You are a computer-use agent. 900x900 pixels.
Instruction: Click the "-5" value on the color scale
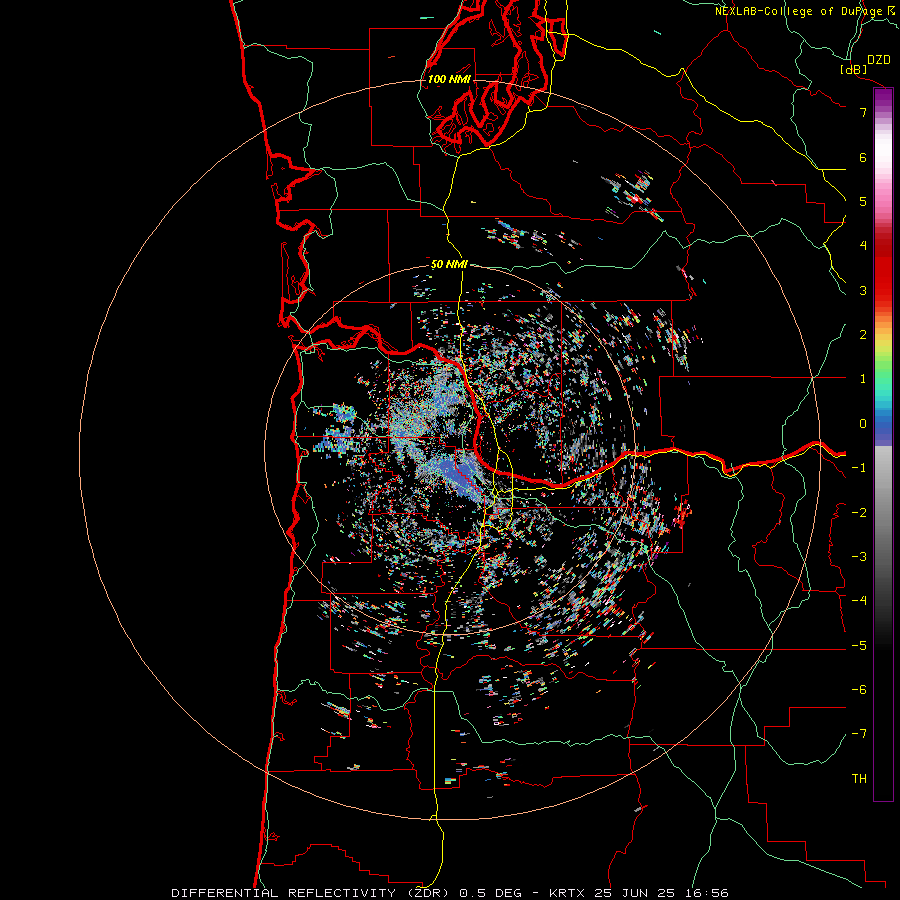tap(859, 646)
